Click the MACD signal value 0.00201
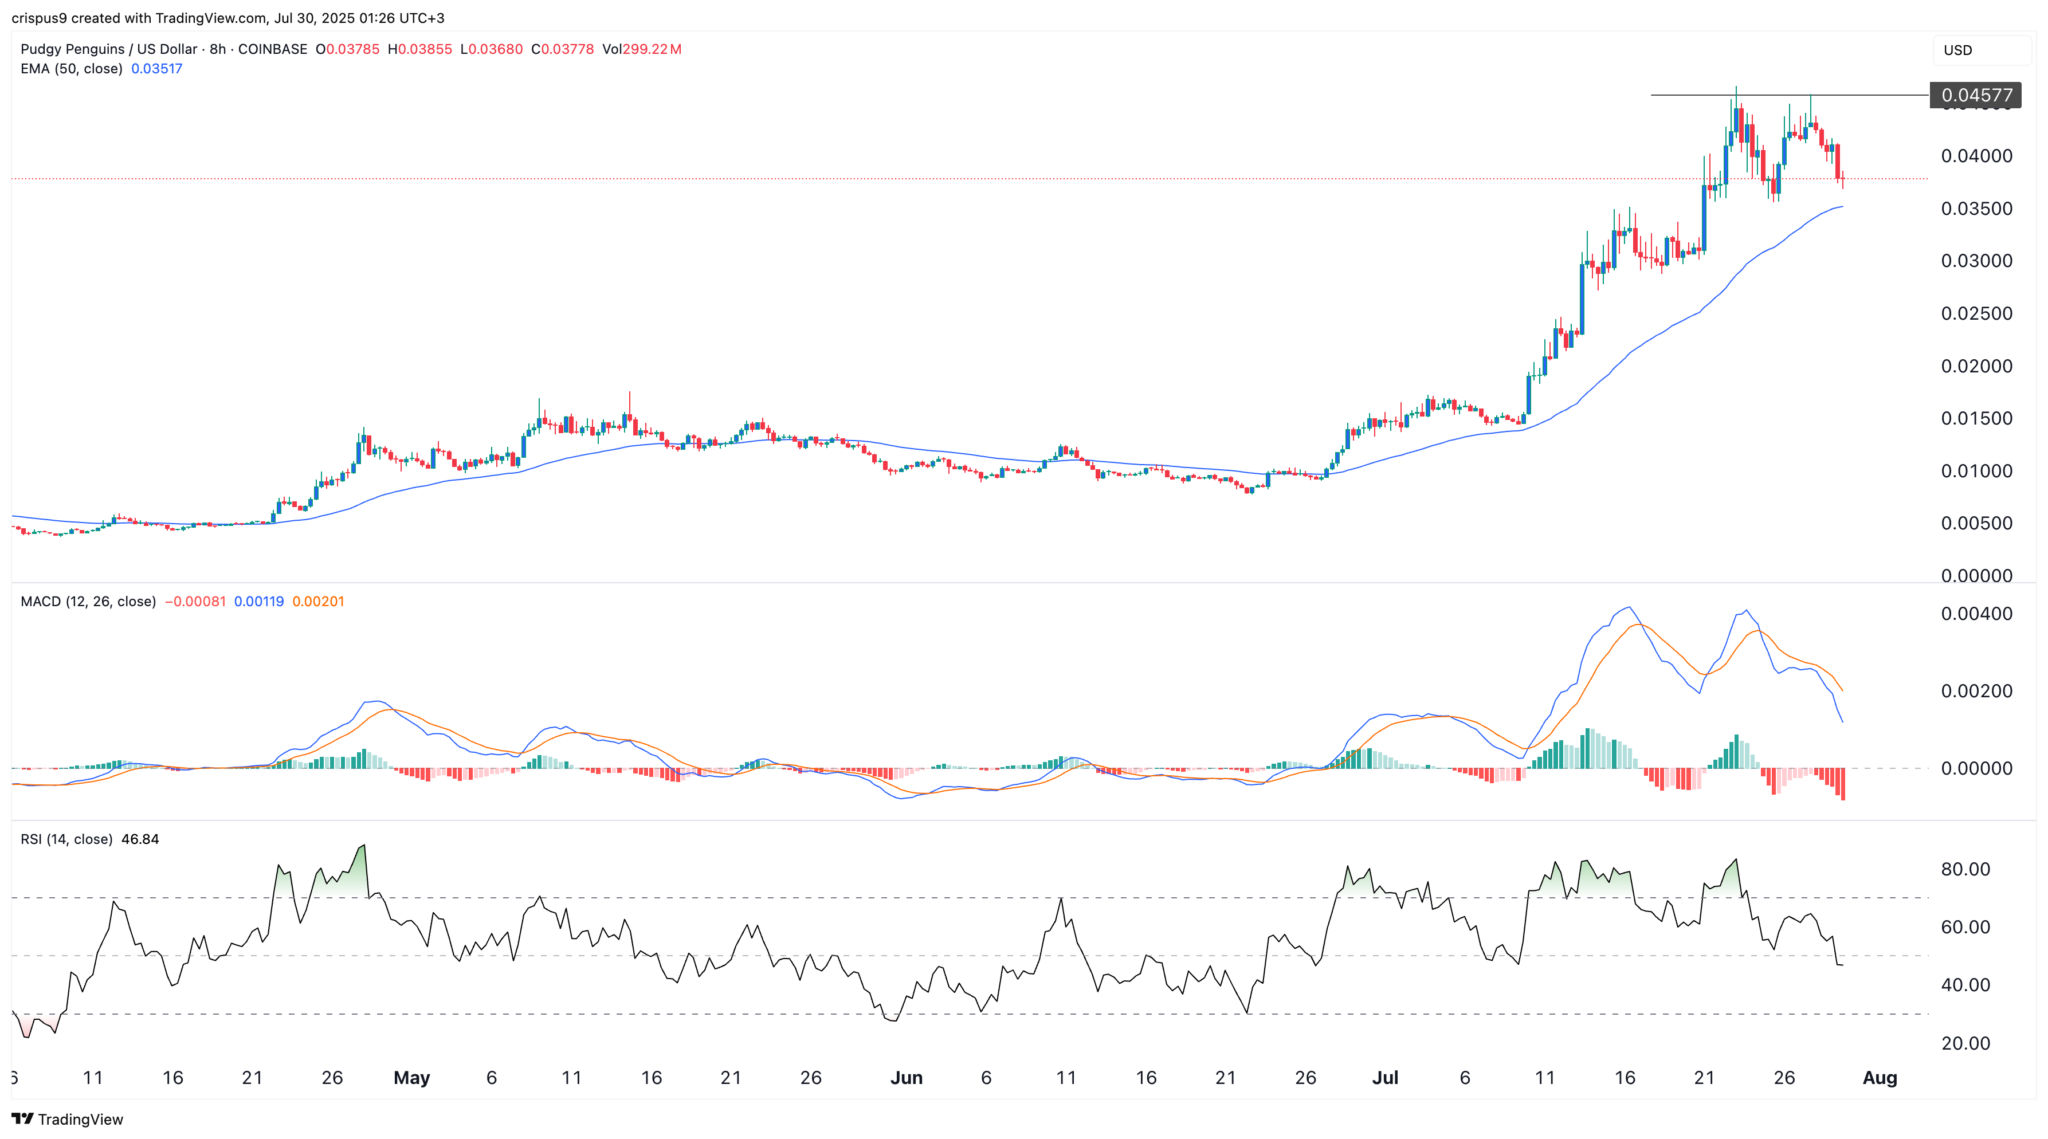2048x1139 pixels. click(318, 602)
